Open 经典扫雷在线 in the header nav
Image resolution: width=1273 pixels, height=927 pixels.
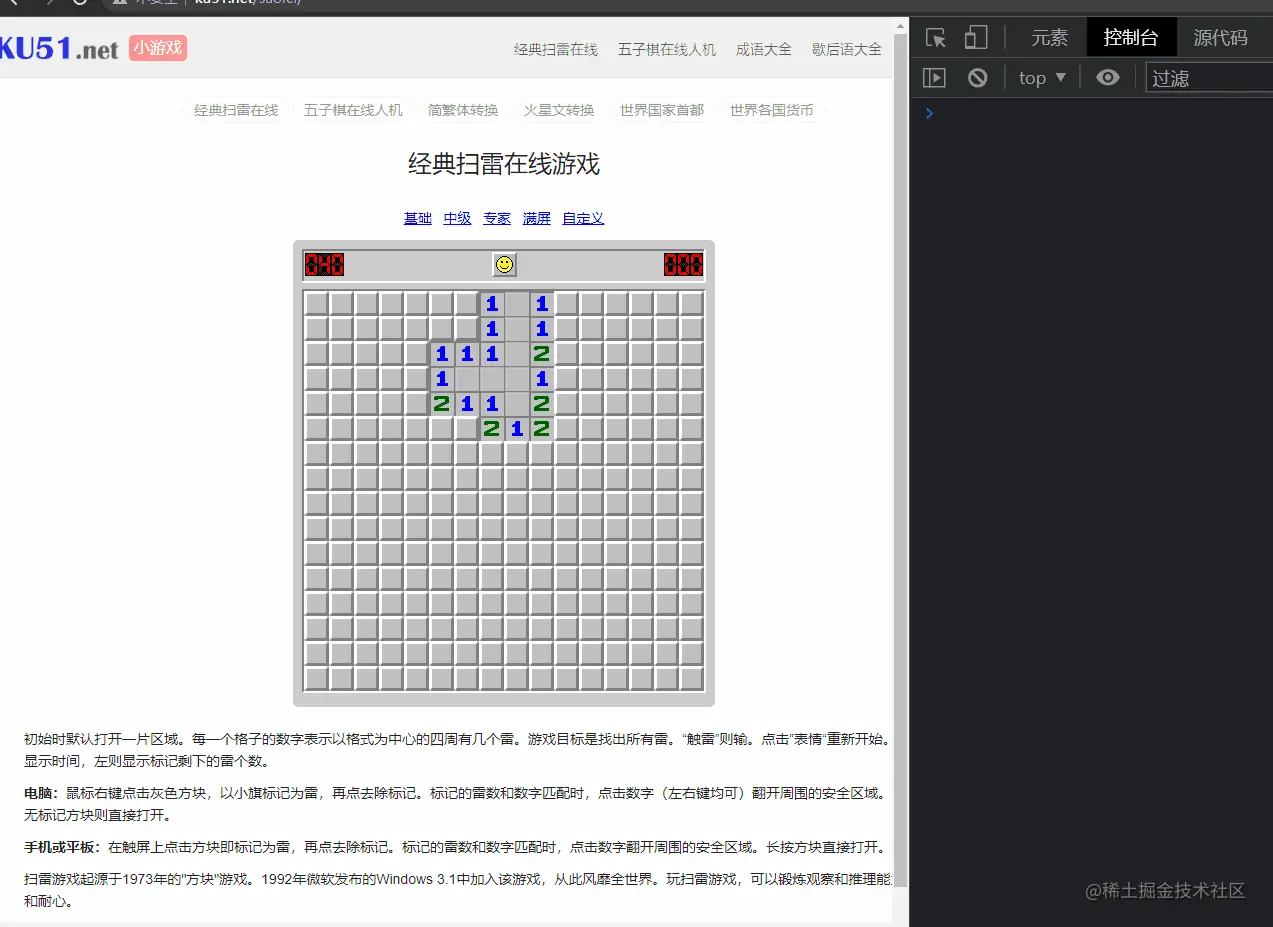[556, 49]
